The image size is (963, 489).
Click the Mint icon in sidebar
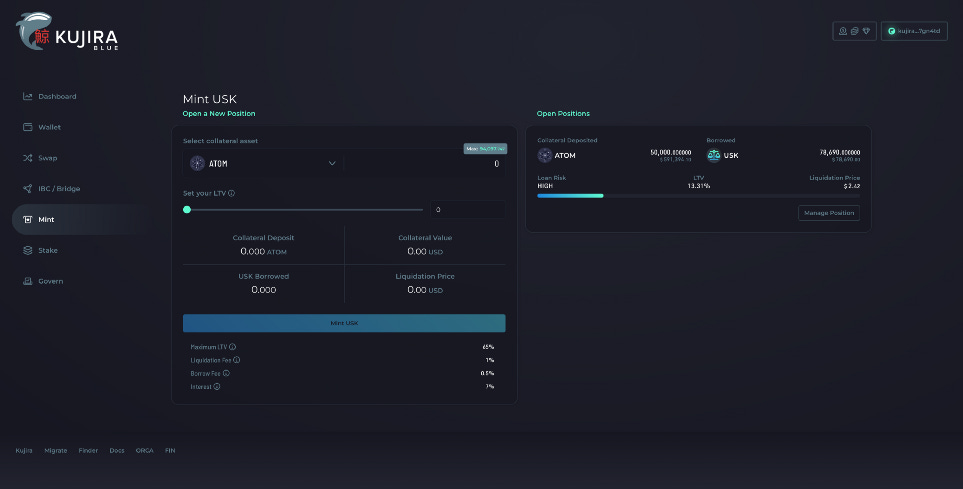28,219
